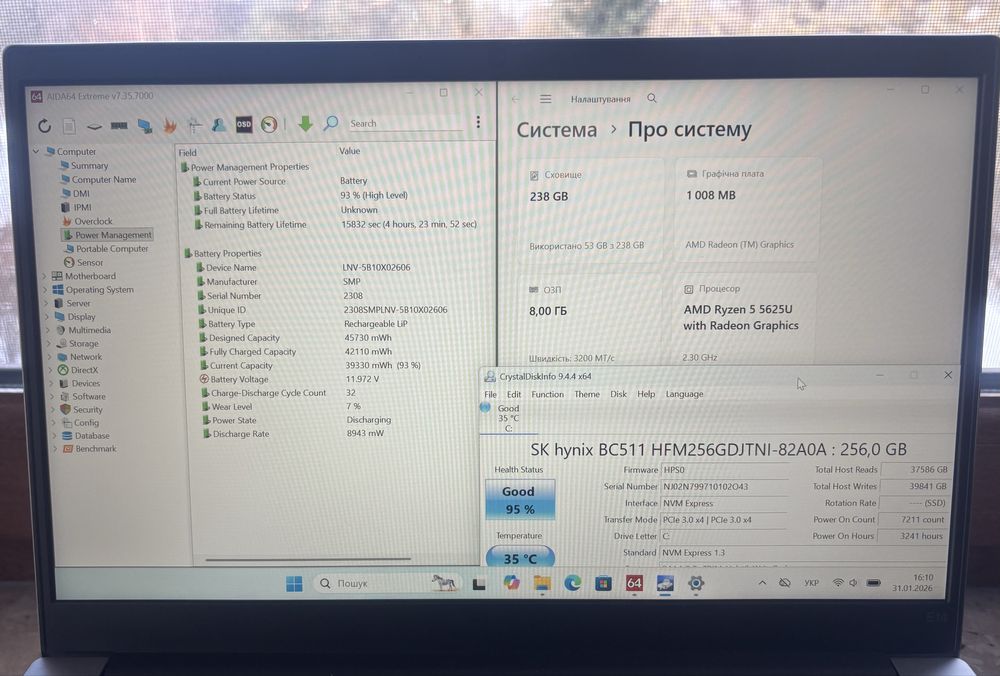1000x676 pixels.
Task: Open the SensorPanel gauge icon
Action: pyautogui.click(x=269, y=124)
